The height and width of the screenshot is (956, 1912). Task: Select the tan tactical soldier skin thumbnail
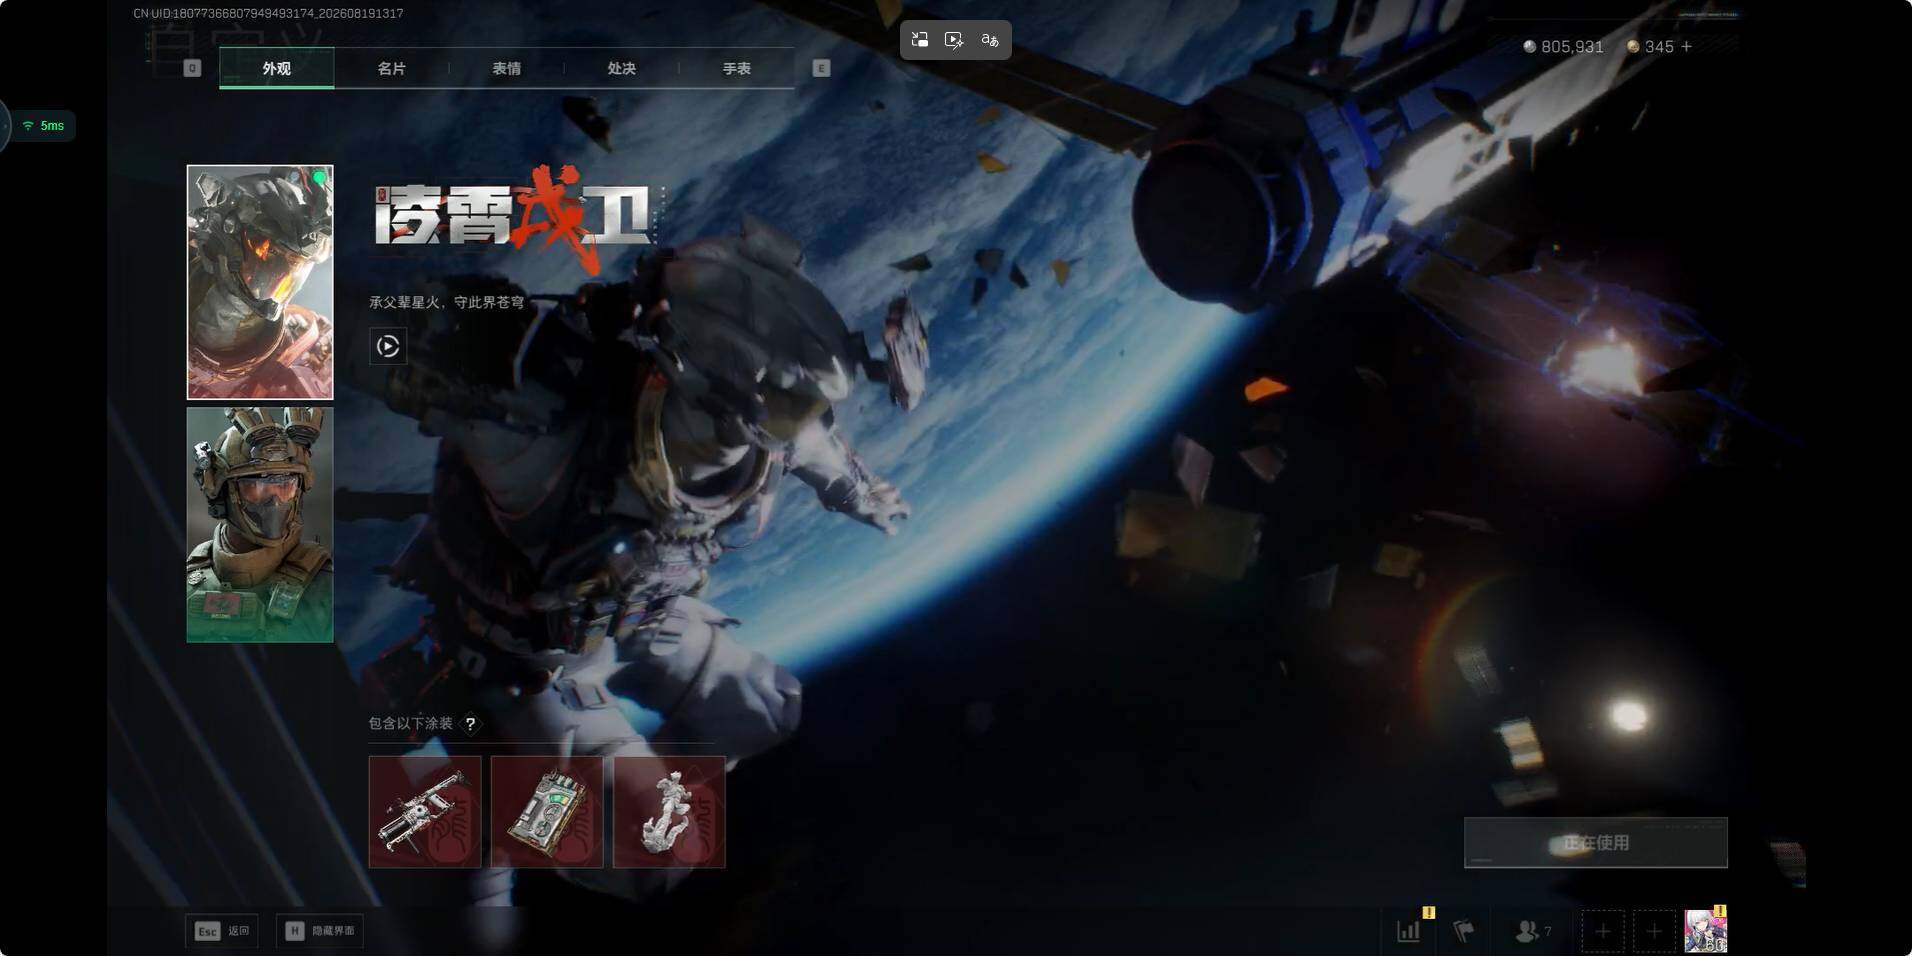click(x=260, y=524)
